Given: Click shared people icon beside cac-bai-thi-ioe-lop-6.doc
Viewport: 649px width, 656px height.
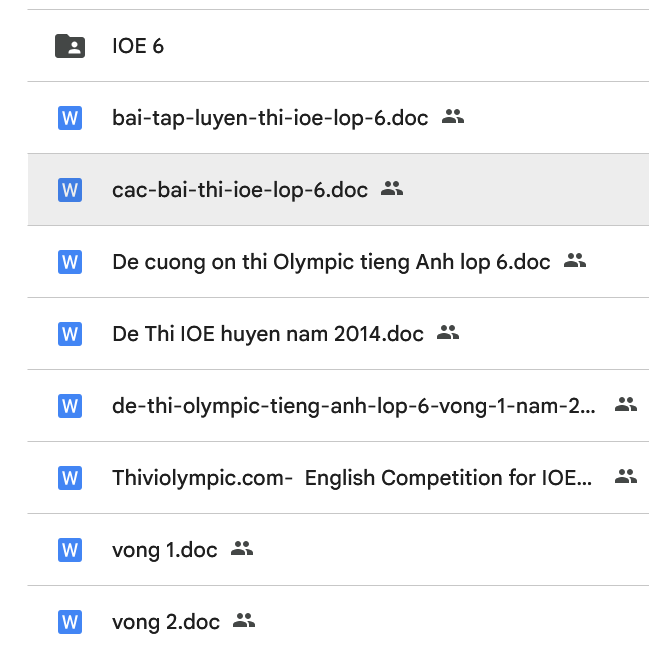Looking at the screenshot, I should tap(392, 189).
